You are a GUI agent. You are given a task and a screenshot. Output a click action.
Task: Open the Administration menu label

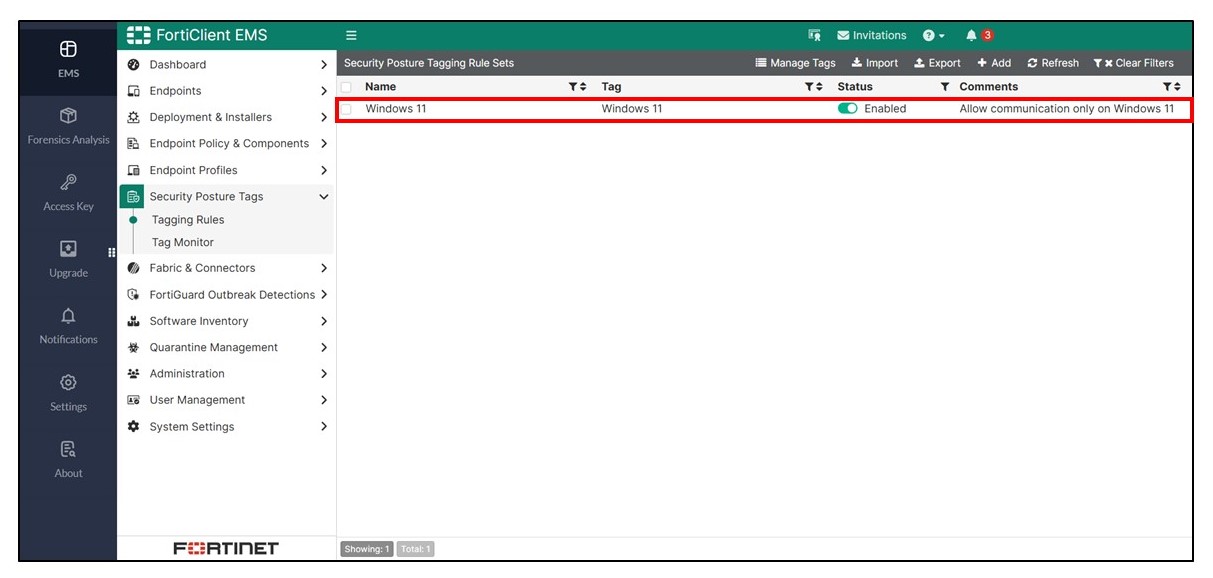click(x=187, y=374)
